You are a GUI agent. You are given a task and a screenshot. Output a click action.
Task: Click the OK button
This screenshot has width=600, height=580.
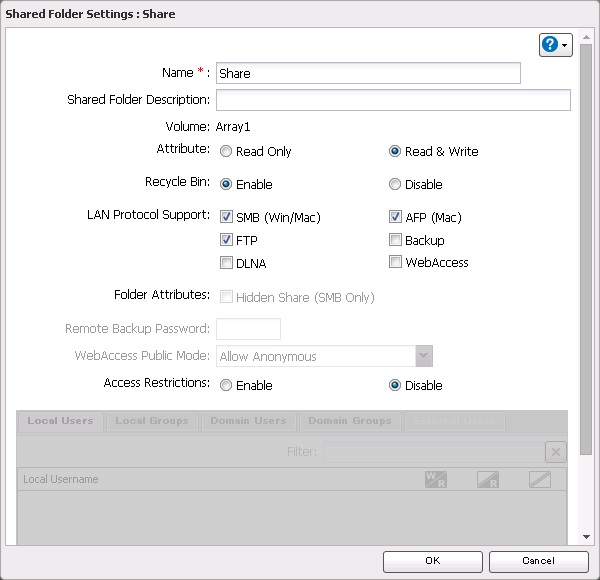[x=432, y=561]
